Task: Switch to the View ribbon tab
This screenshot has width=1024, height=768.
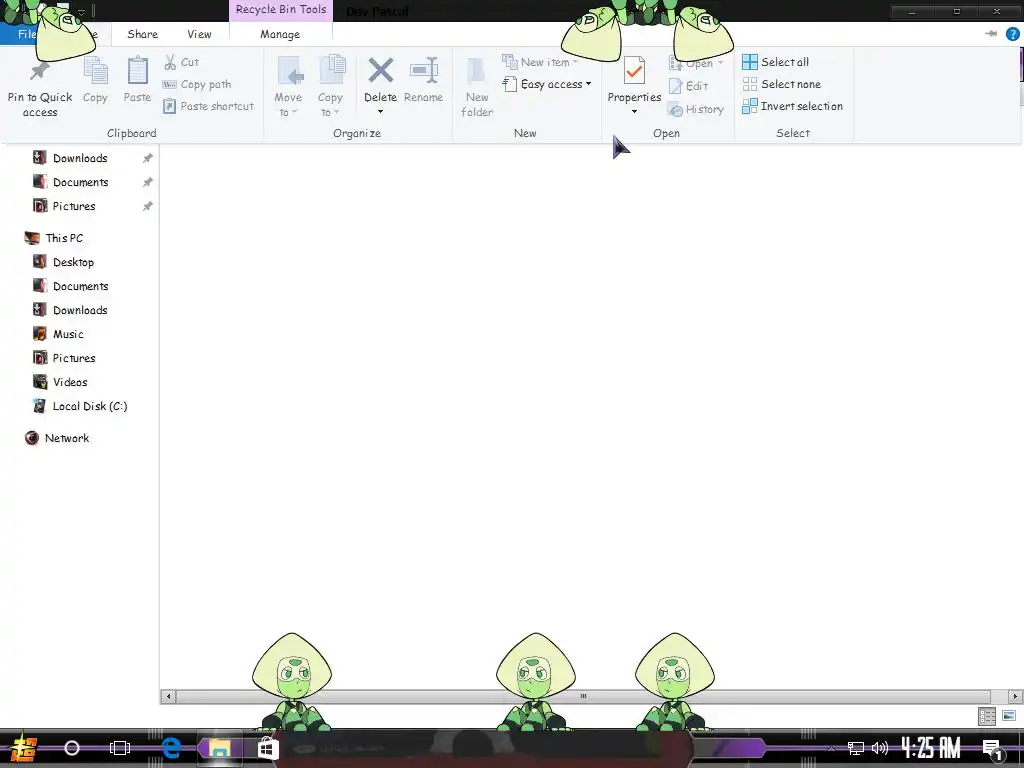Action: (199, 34)
